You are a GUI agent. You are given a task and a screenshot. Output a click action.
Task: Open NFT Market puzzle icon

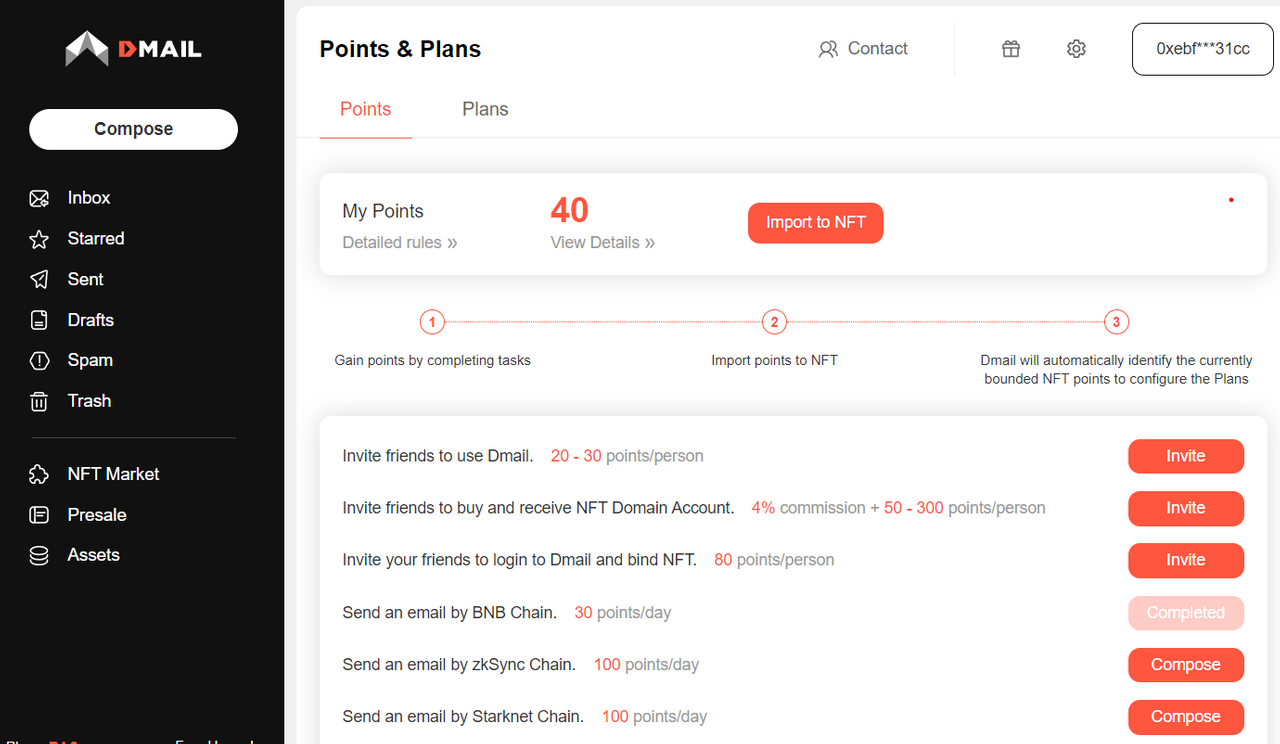(39, 474)
